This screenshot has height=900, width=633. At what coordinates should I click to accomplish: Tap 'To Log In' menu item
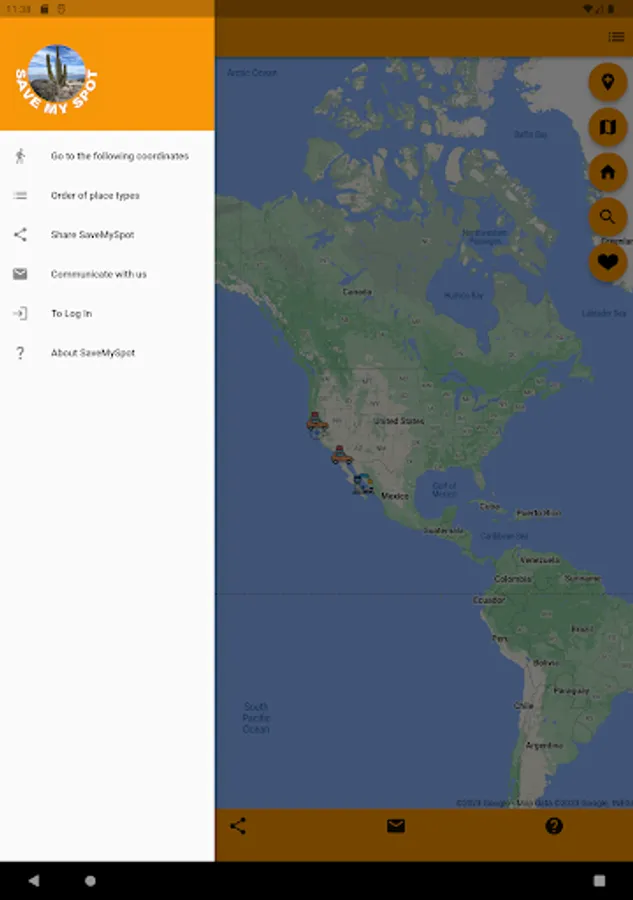coord(107,313)
